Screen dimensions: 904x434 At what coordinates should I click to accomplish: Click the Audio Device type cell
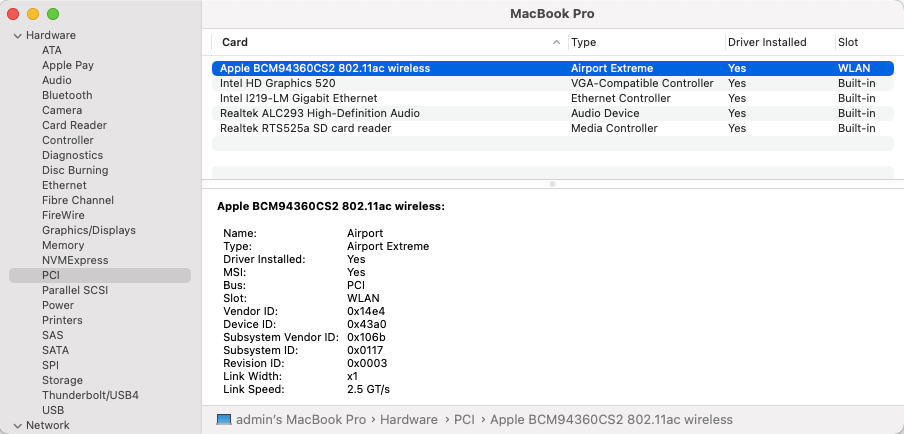(605, 113)
